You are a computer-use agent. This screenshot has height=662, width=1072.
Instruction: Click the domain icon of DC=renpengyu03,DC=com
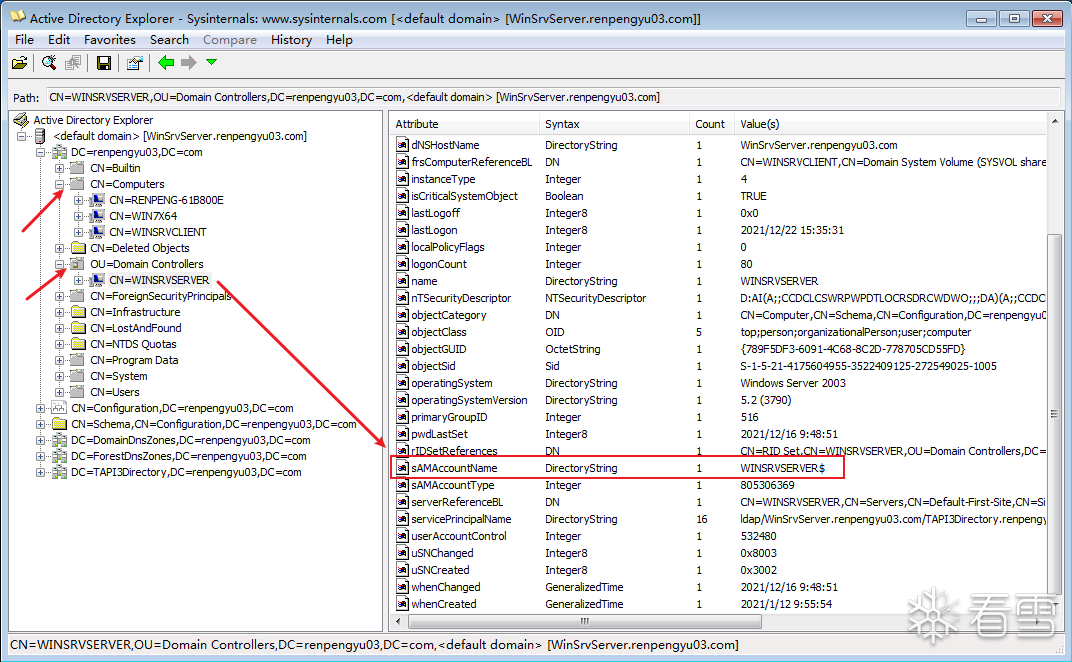click(x=59, y=152)
